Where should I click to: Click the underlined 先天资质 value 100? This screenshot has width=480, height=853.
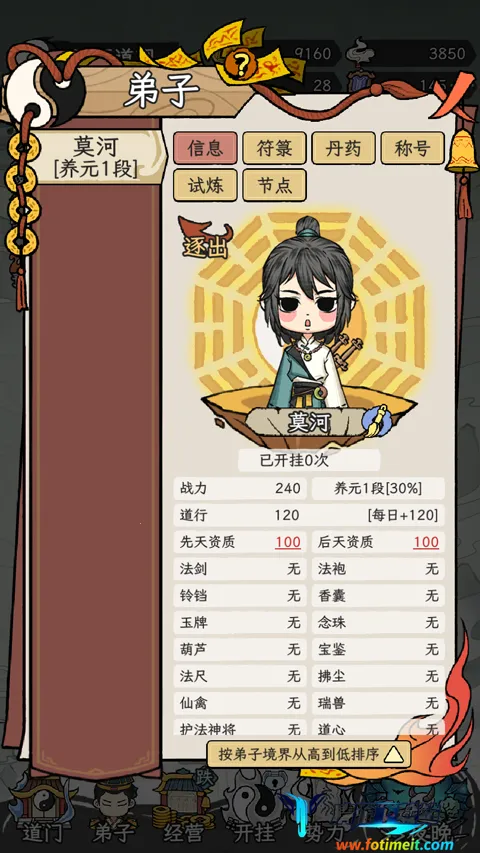[x=288, y=542]
